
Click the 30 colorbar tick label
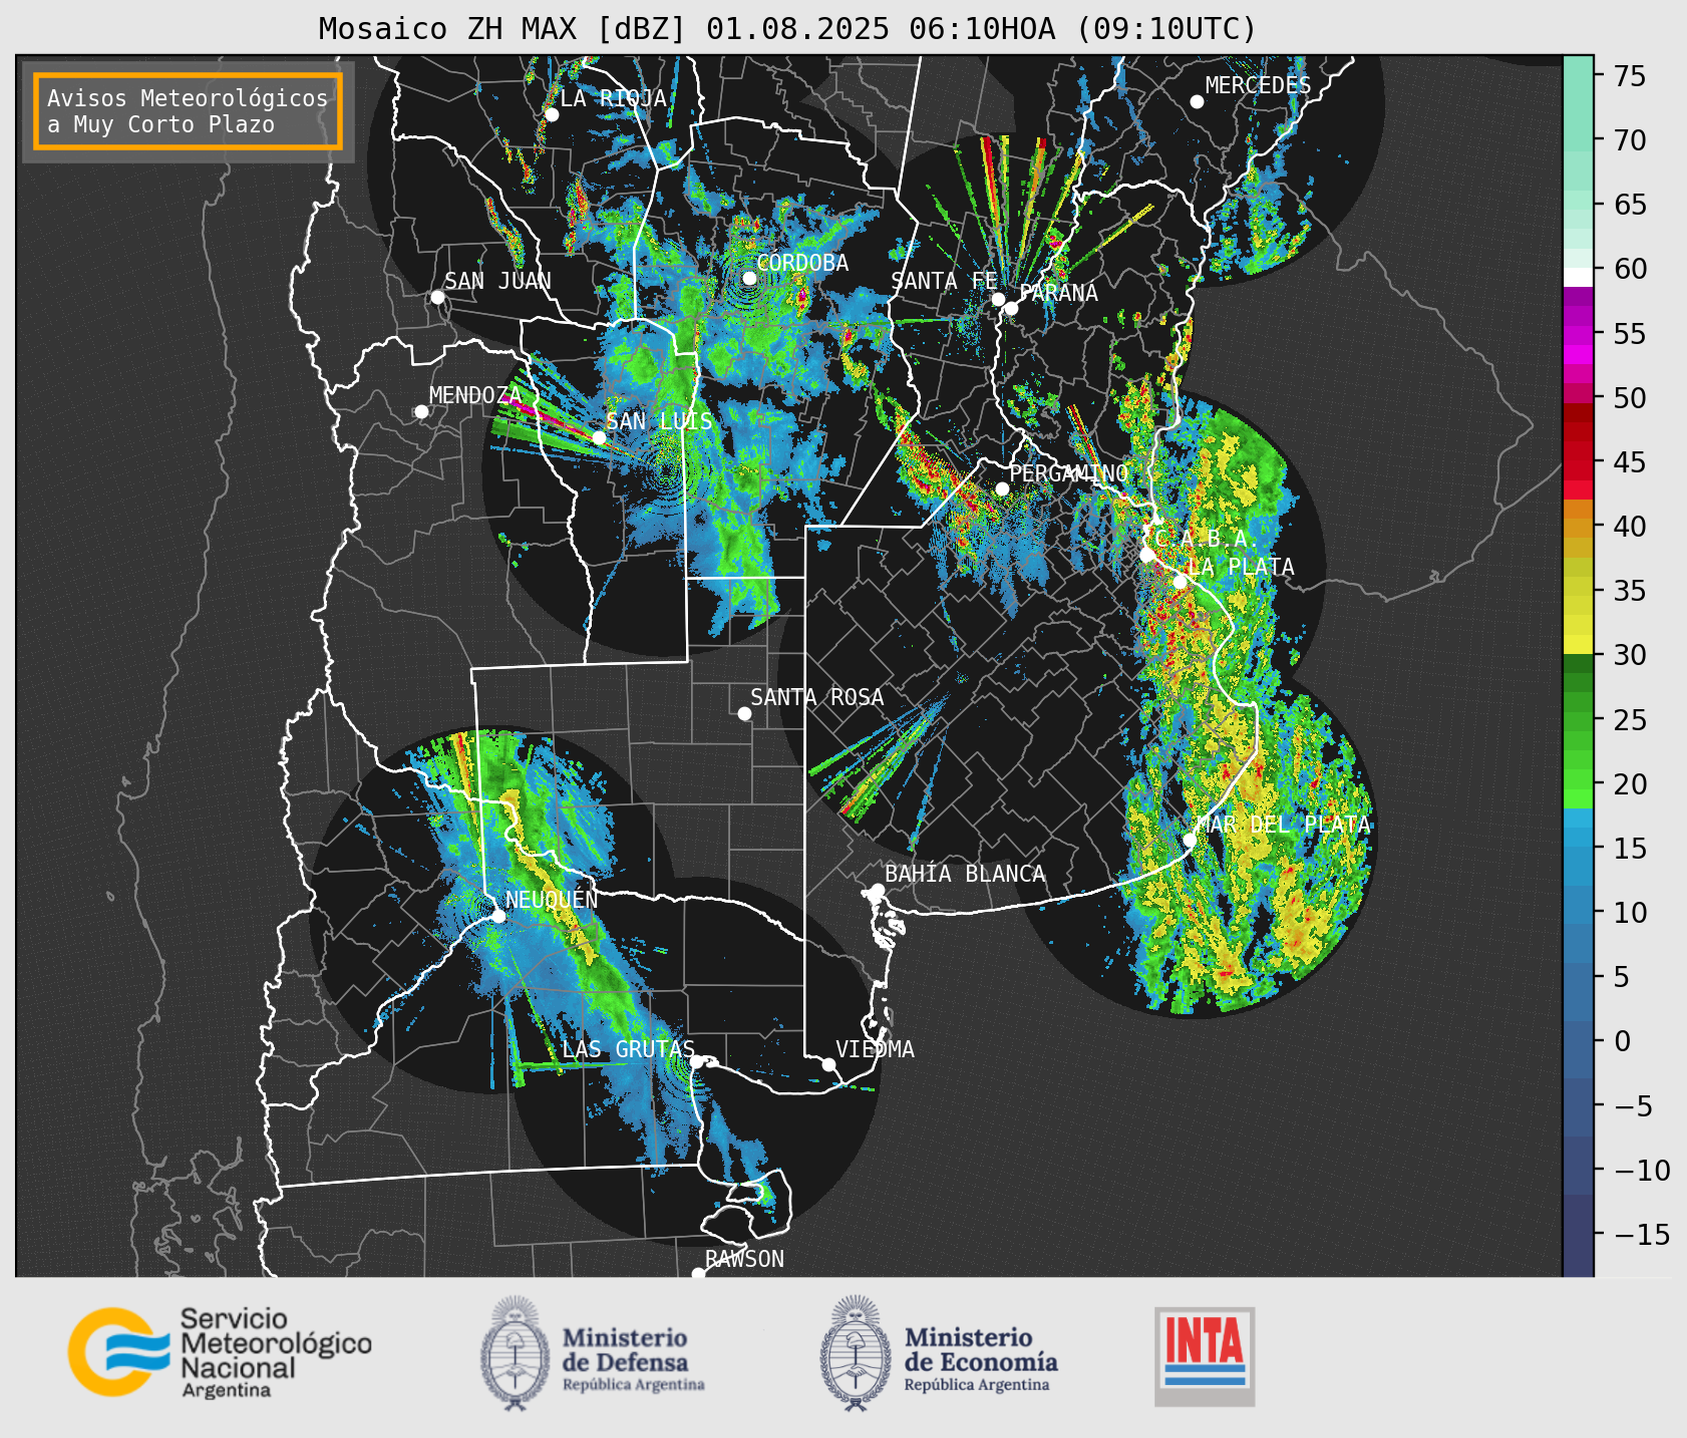coord(1628,655)
